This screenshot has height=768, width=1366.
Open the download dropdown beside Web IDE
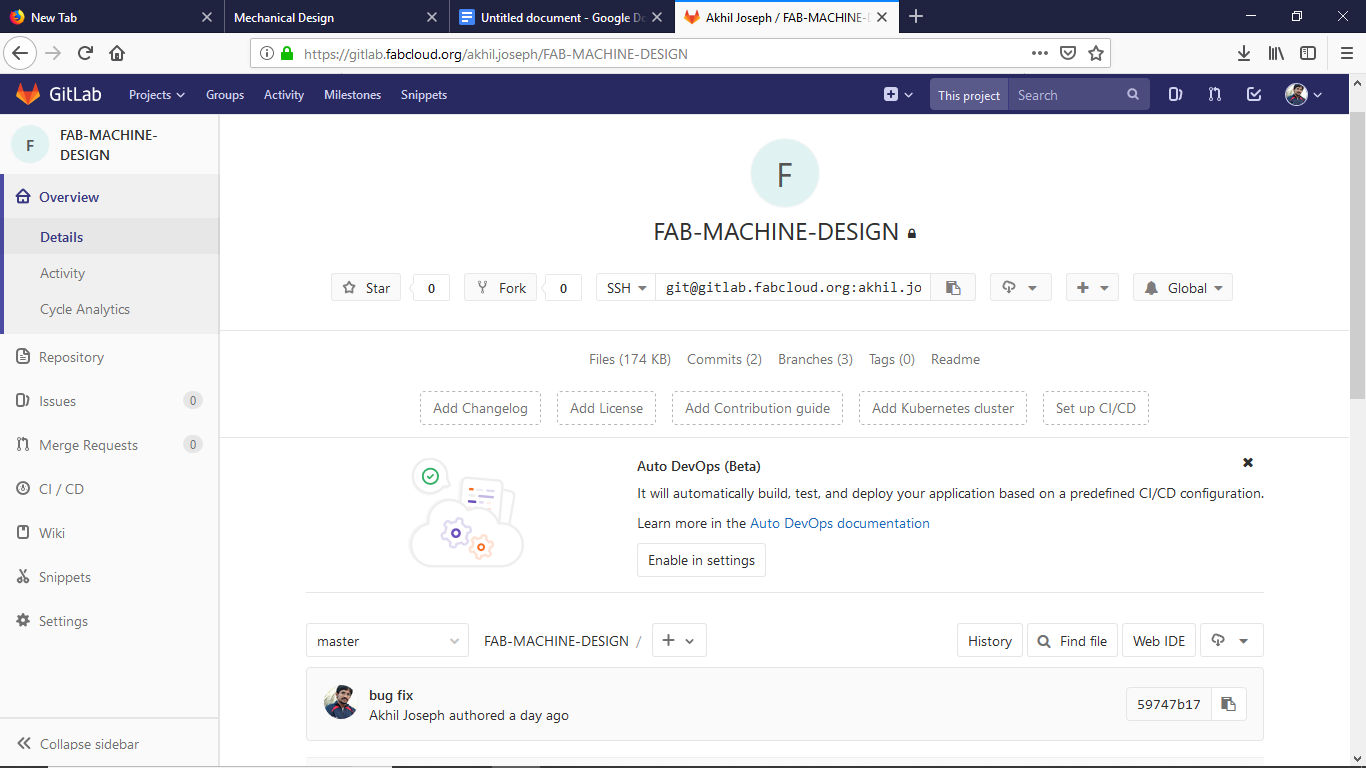point(1231,641)
